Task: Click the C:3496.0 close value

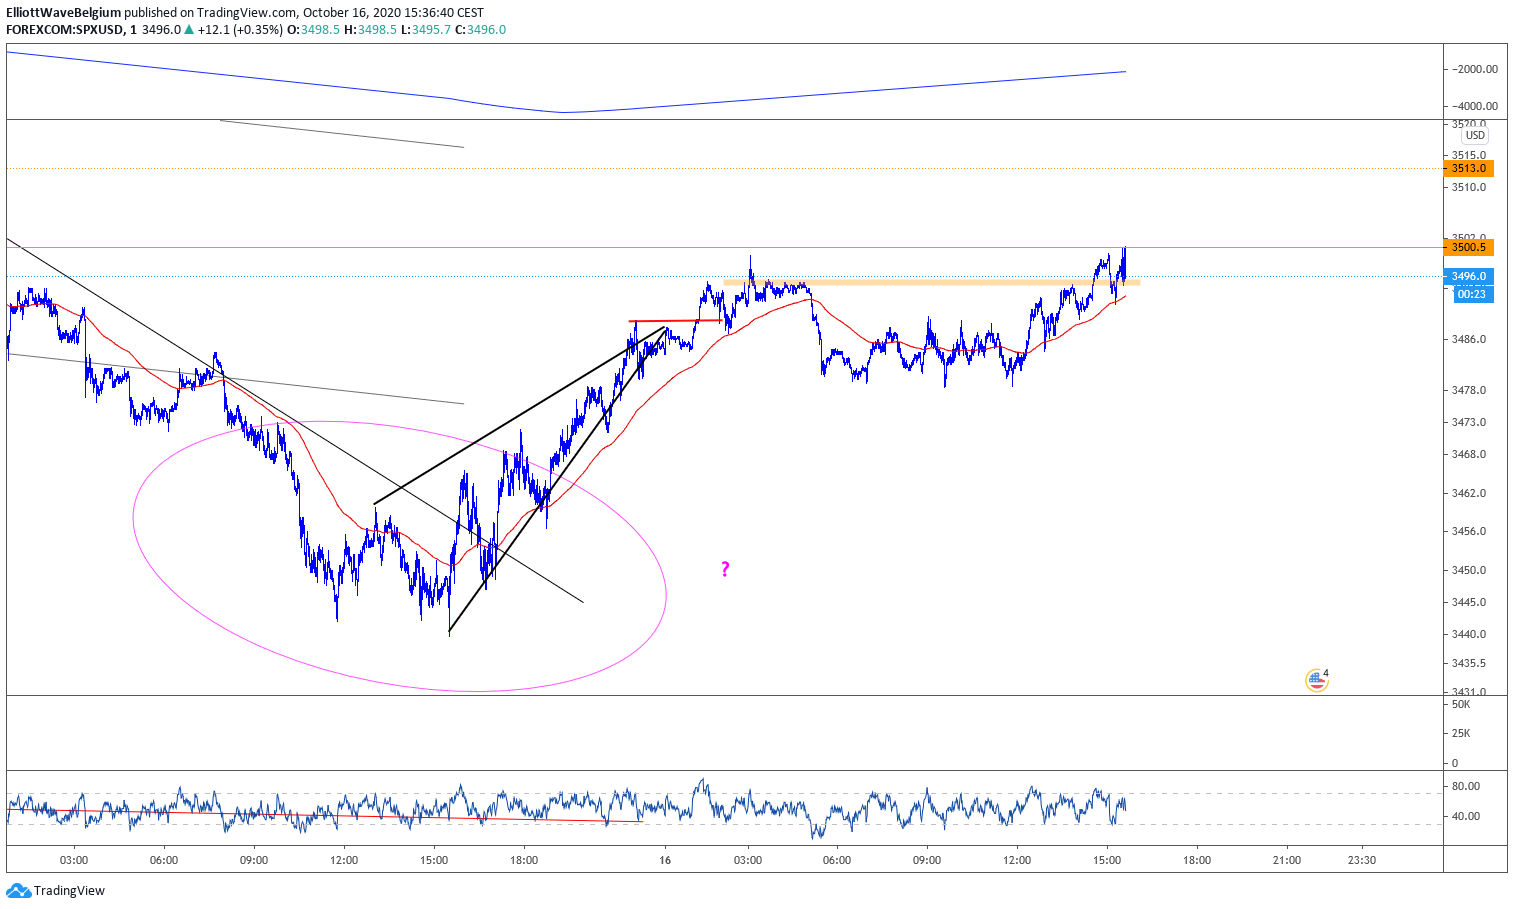Action: (481, 30)
